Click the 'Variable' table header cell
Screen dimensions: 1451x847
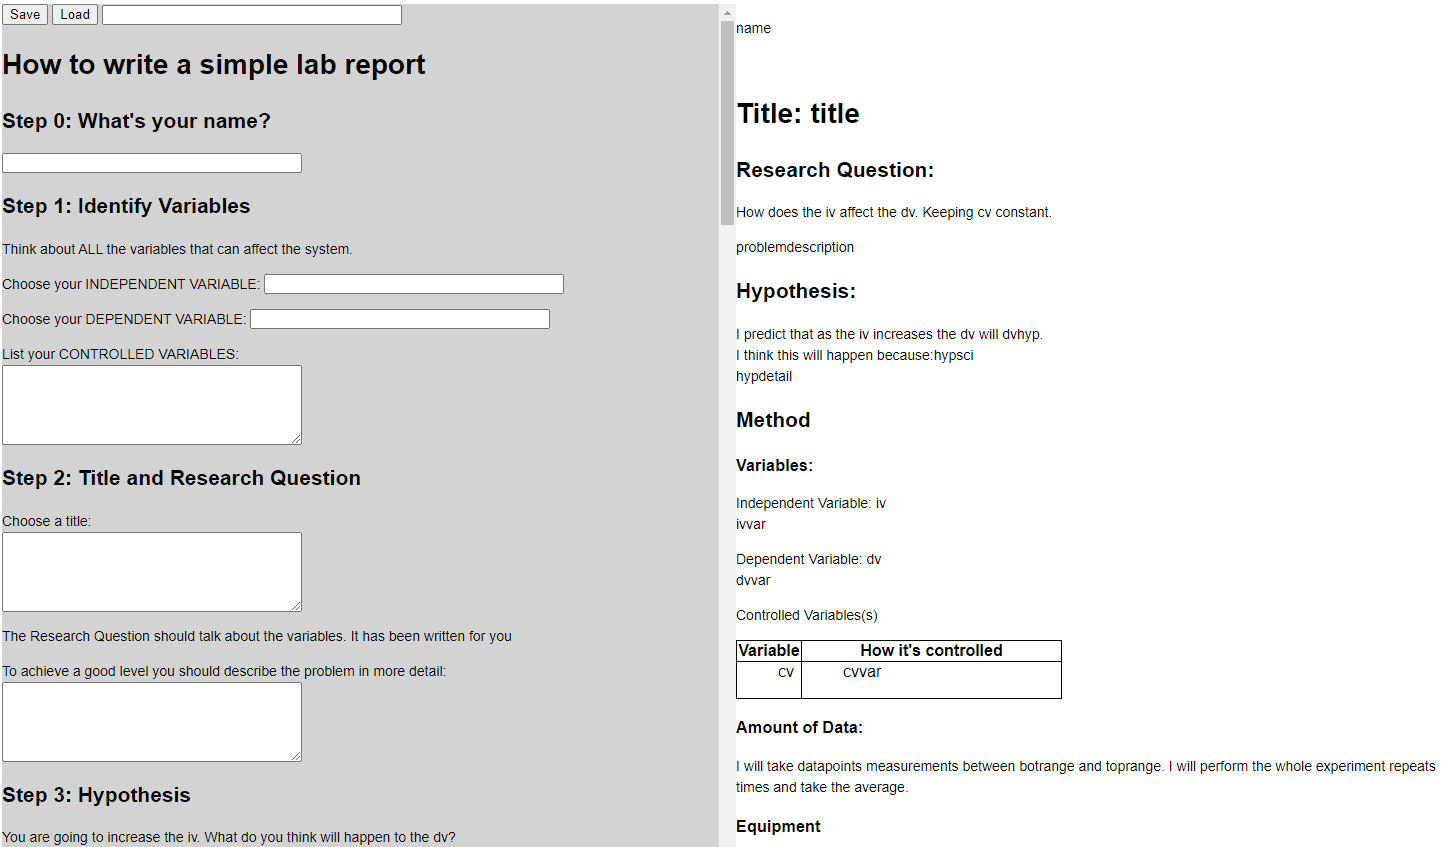(769, 651)
